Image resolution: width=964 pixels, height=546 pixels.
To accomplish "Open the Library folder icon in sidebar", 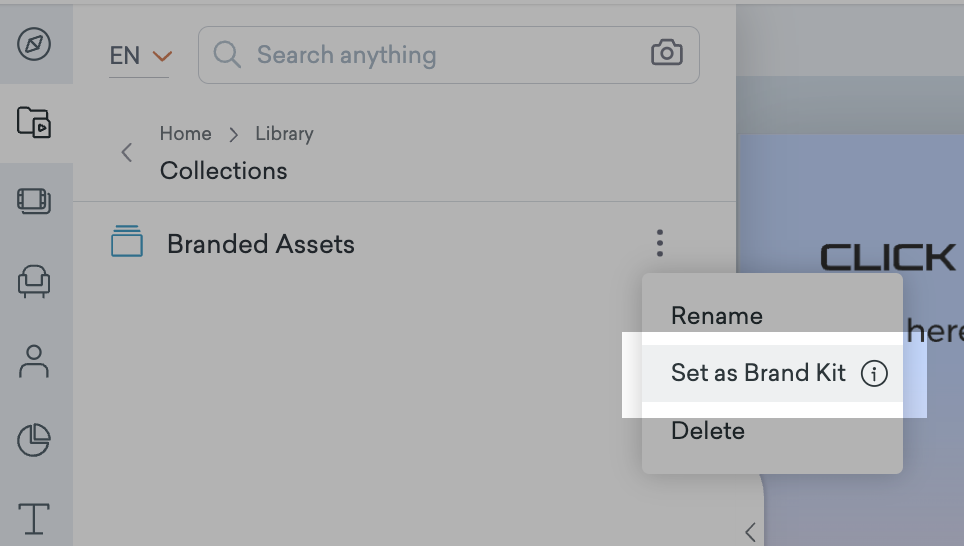I will click(x=34, y=123).
